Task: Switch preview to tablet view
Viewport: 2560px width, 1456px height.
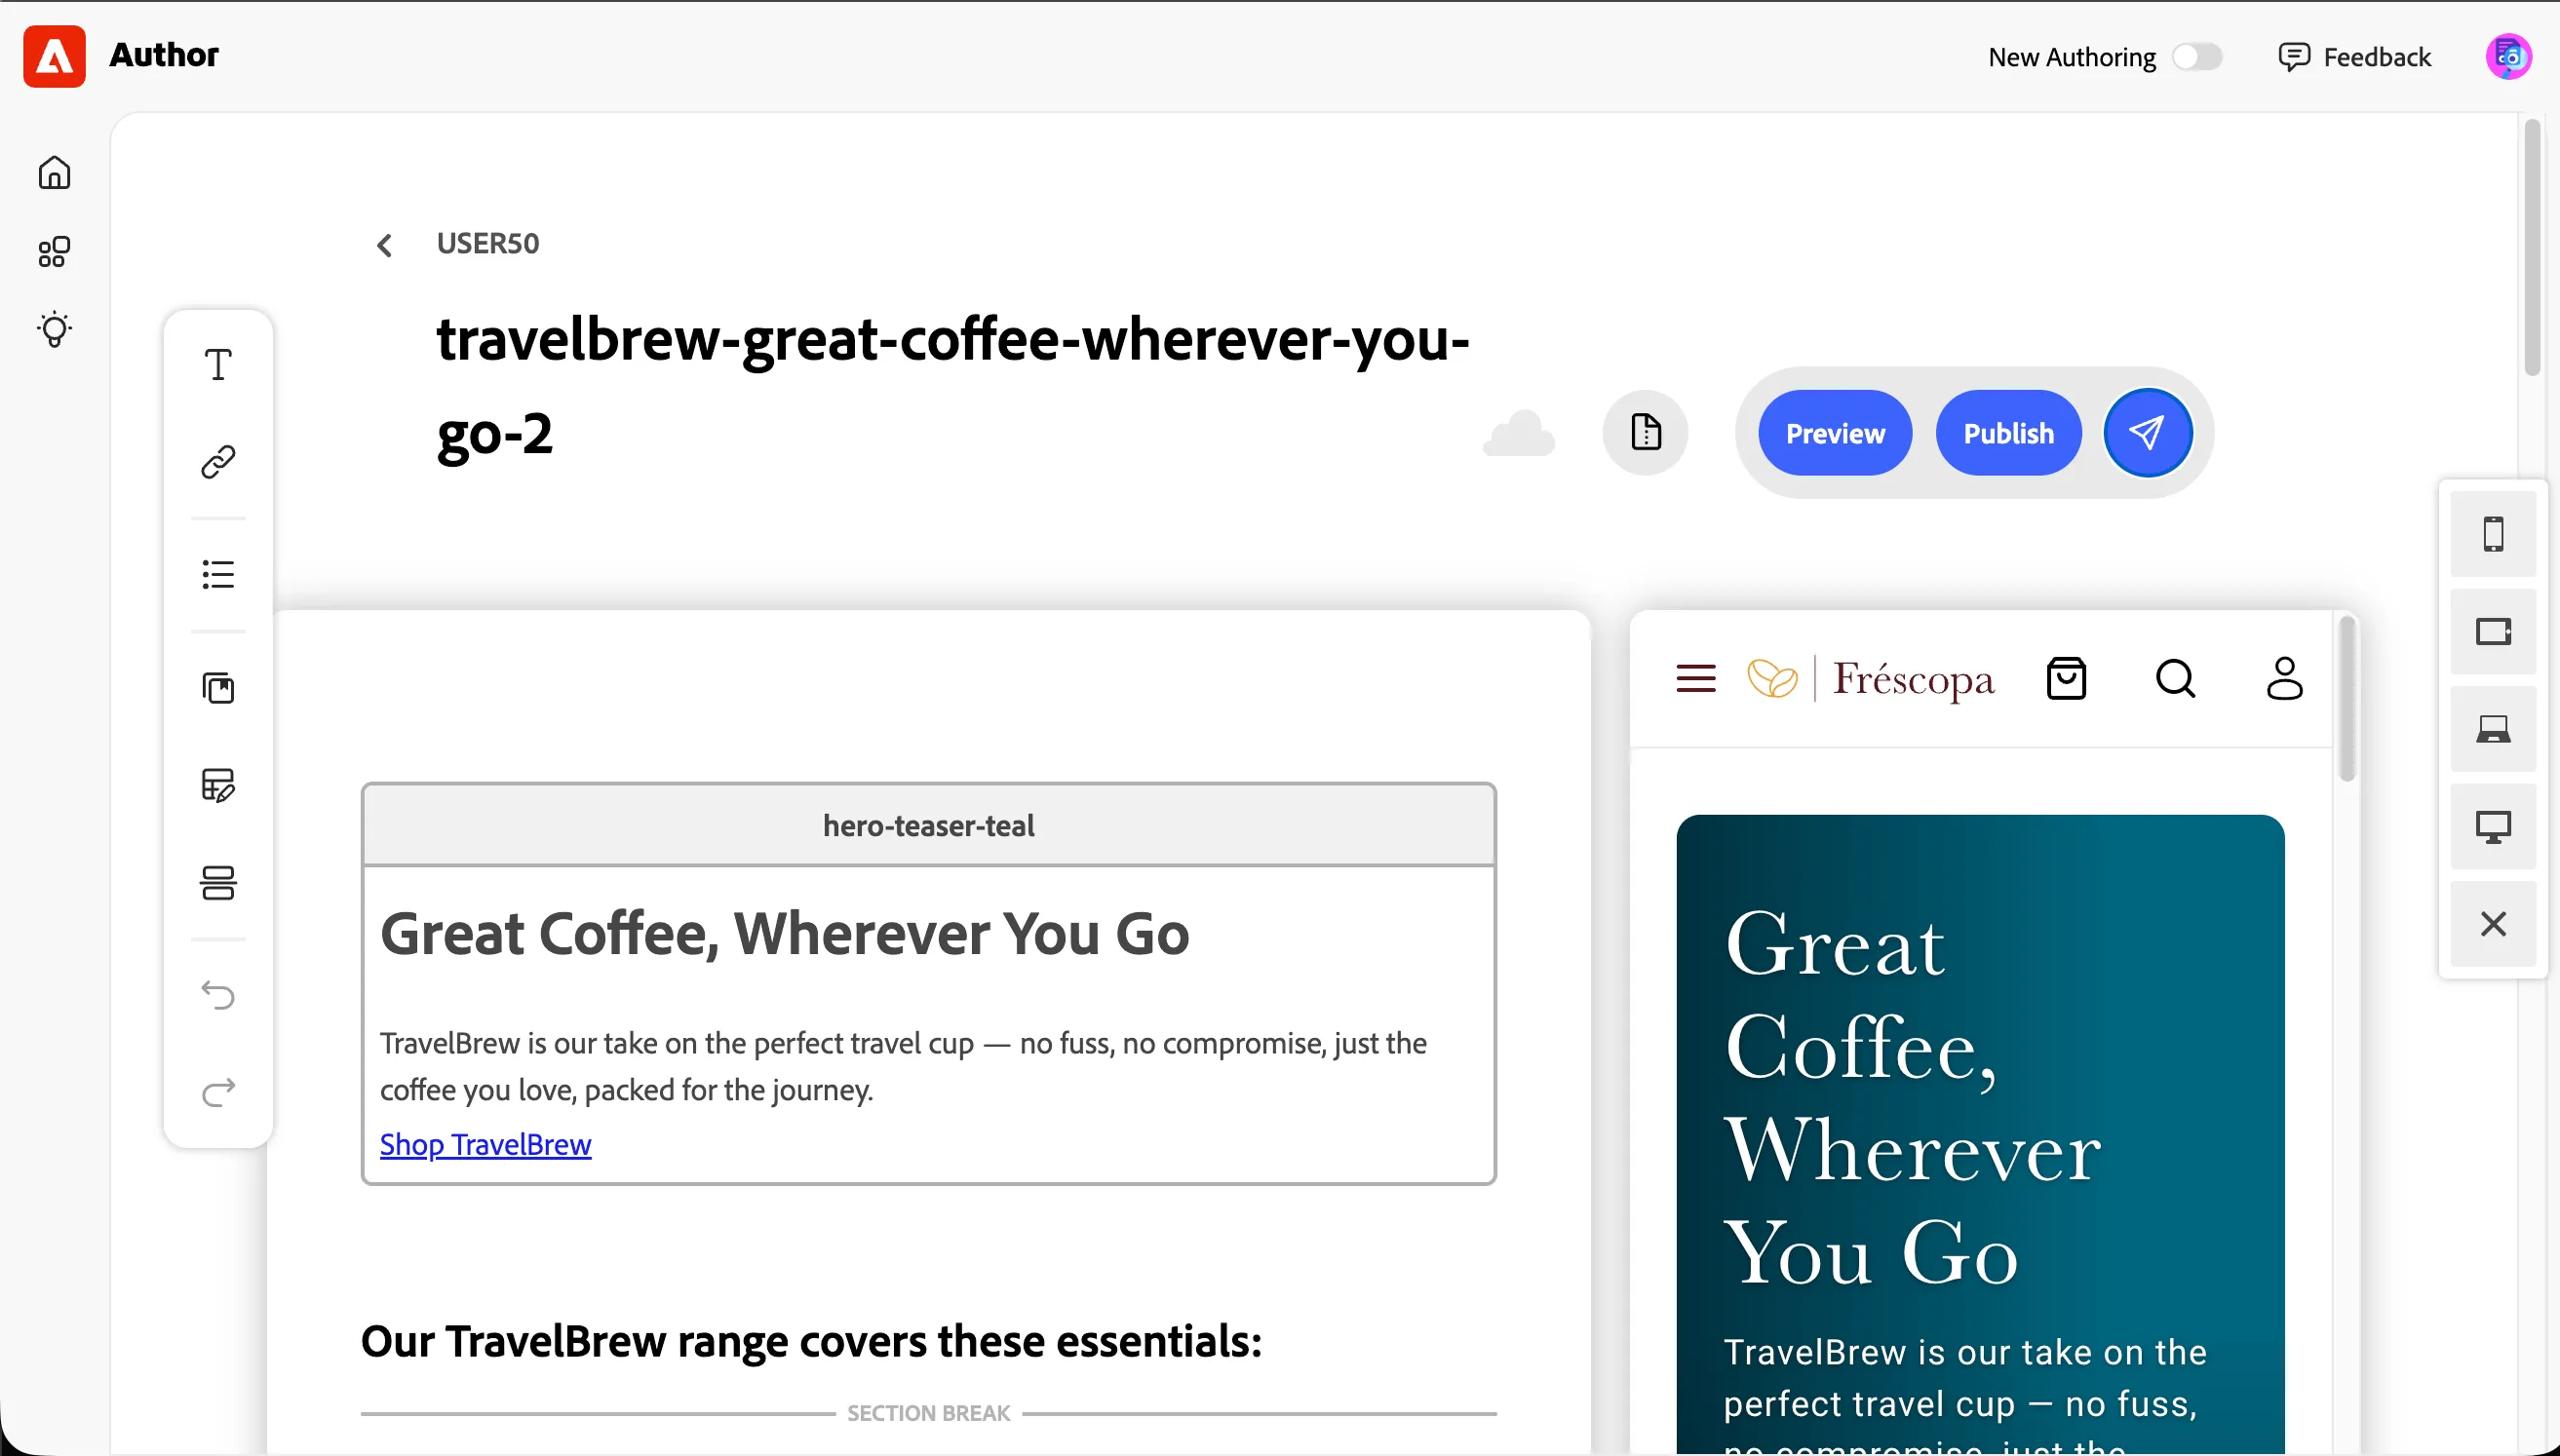Action: pos(2493,632)
